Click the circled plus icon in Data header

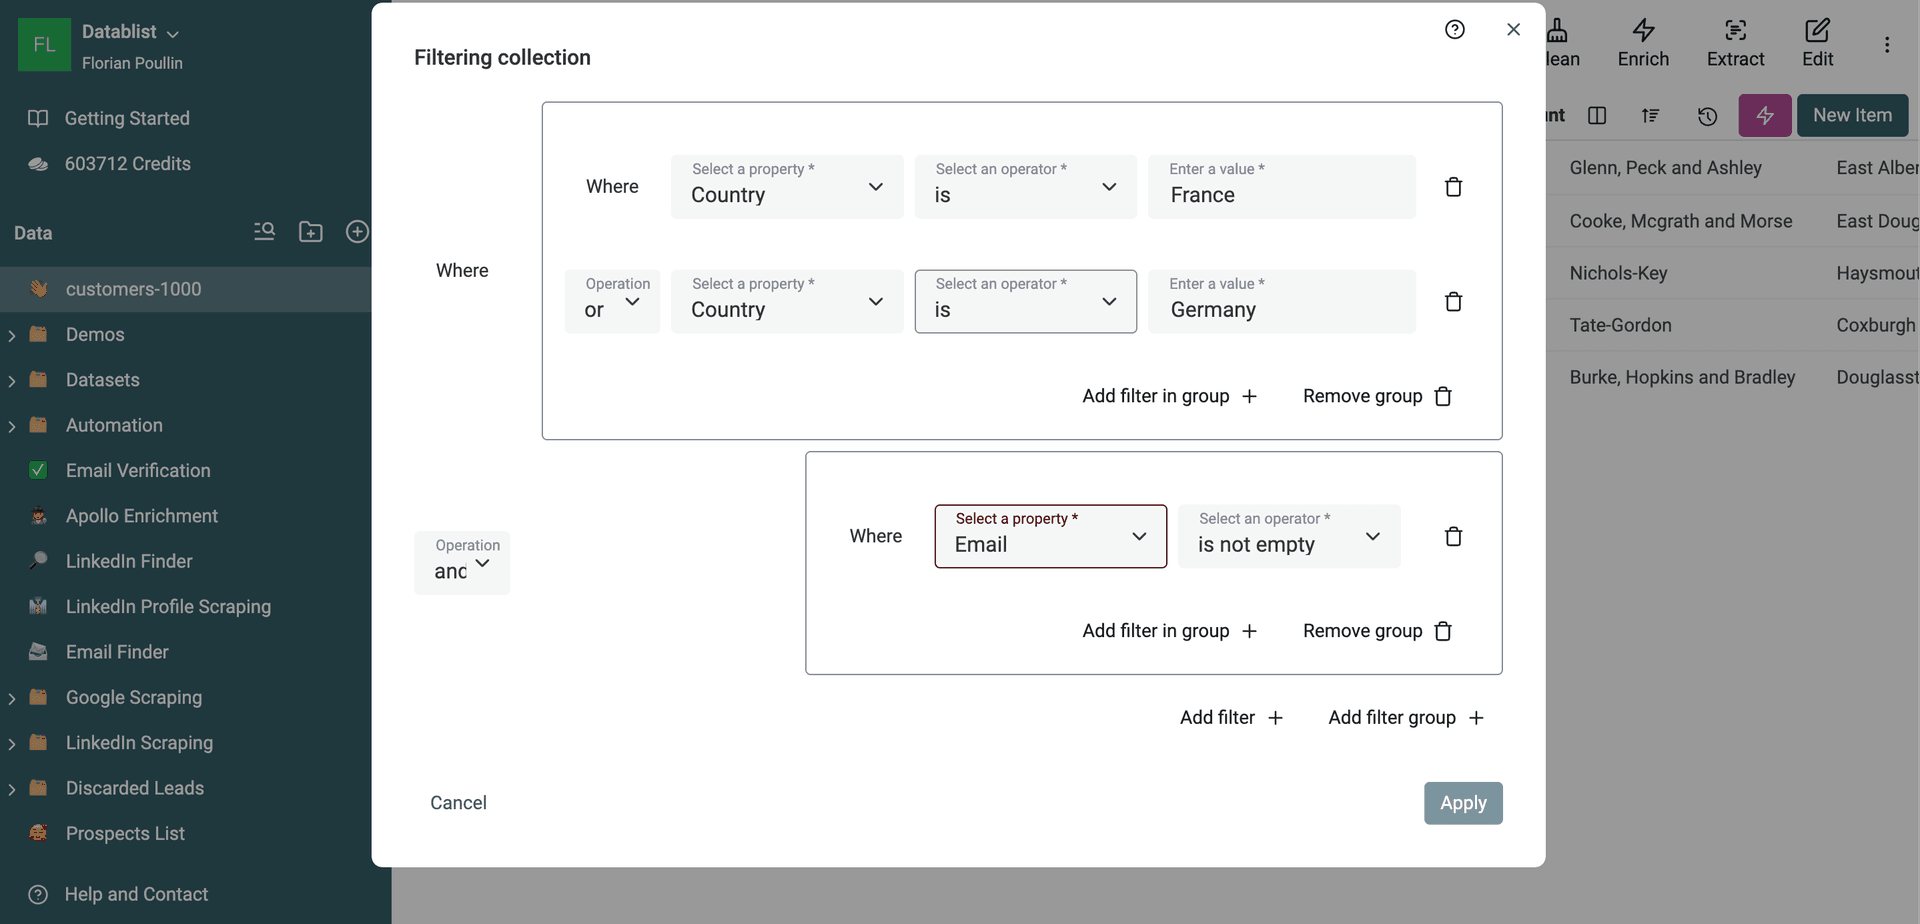click(357, 231)
